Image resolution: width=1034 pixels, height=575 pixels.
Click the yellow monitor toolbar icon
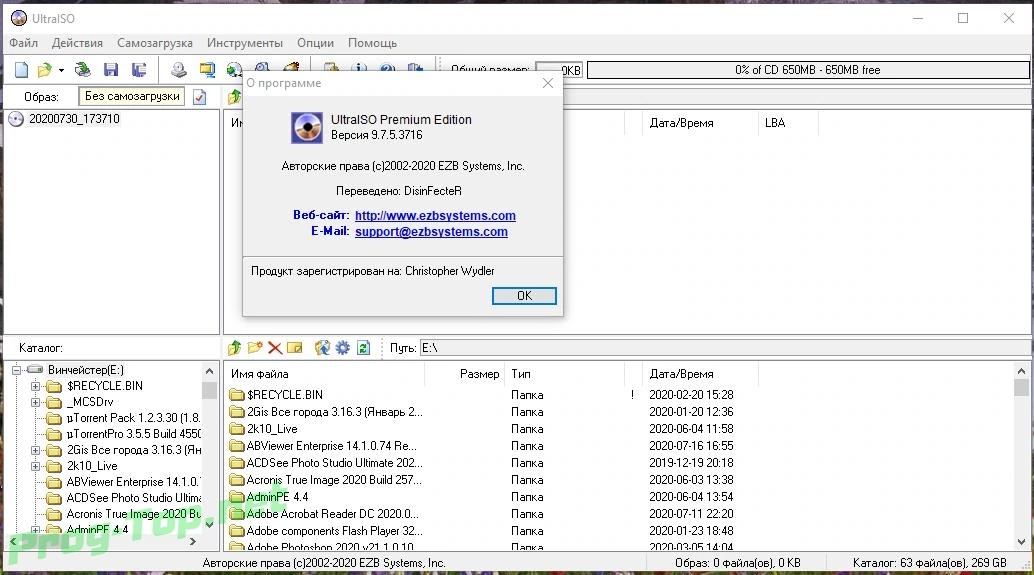pos(207,70)
